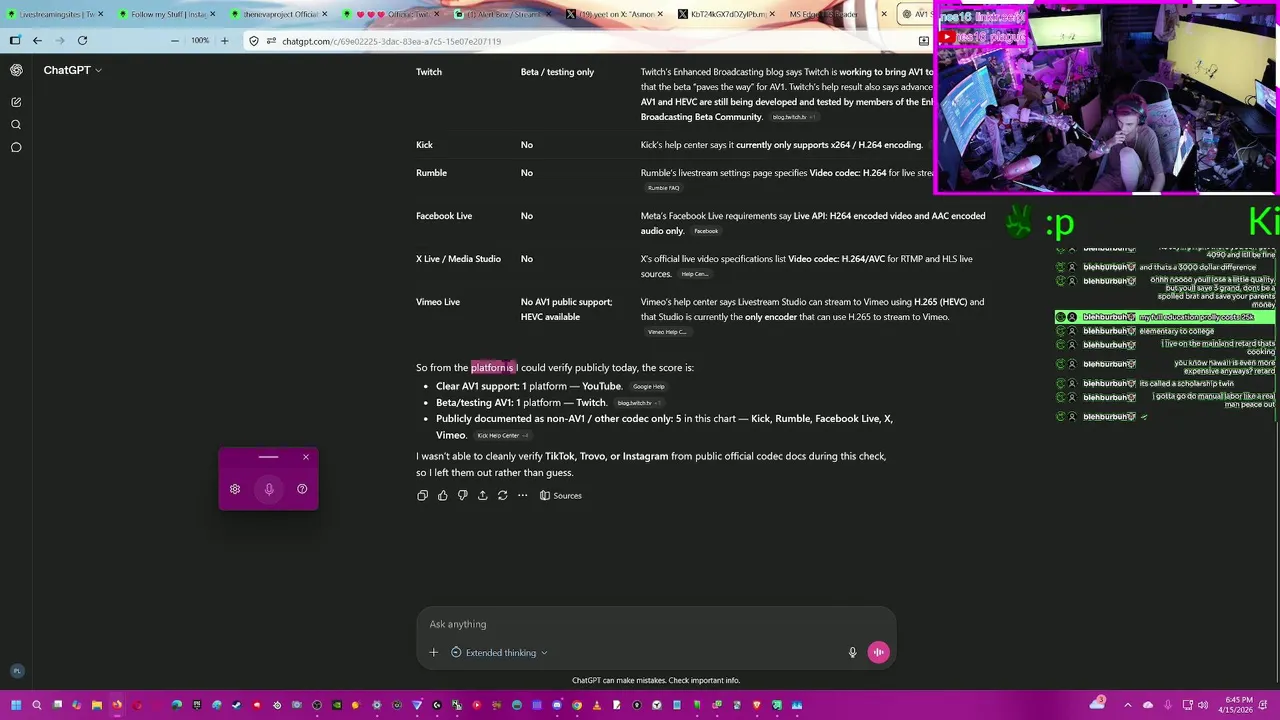Viewport: 1280px width, 720px height.
Task: Open Extended thinking dropdown
Action: [499, 653]
